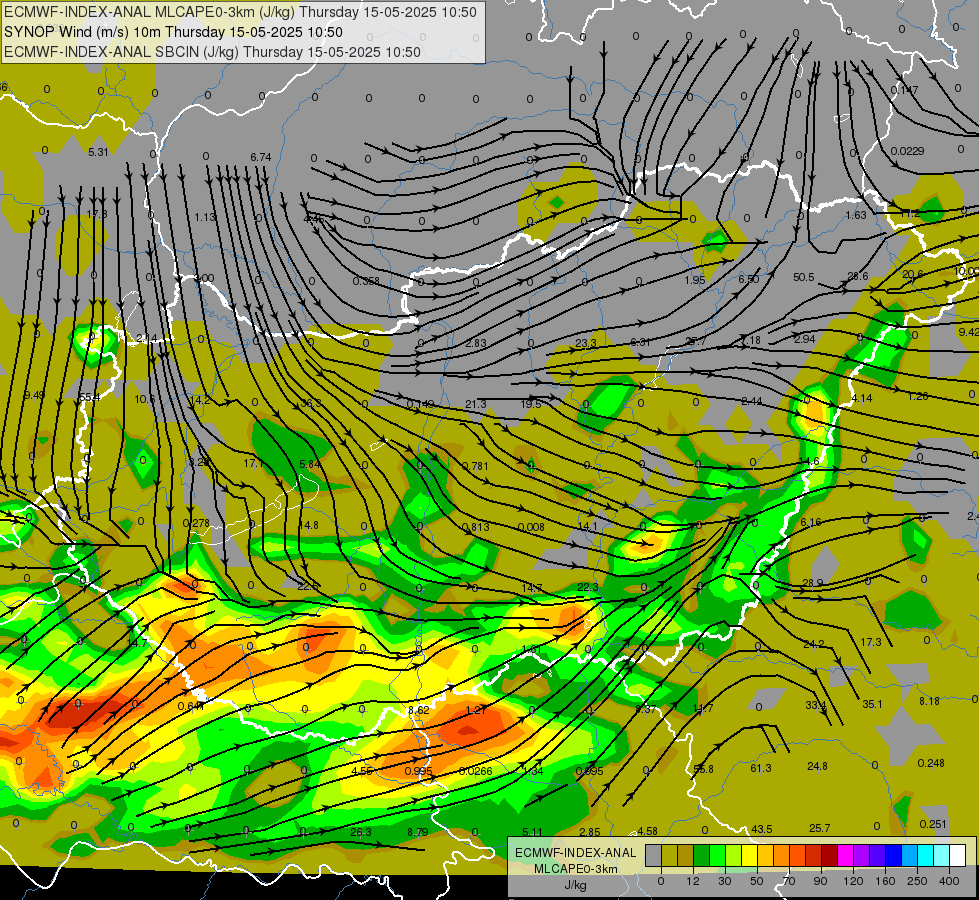
Task: Click the map value 28.9
Action: [812, 583]
